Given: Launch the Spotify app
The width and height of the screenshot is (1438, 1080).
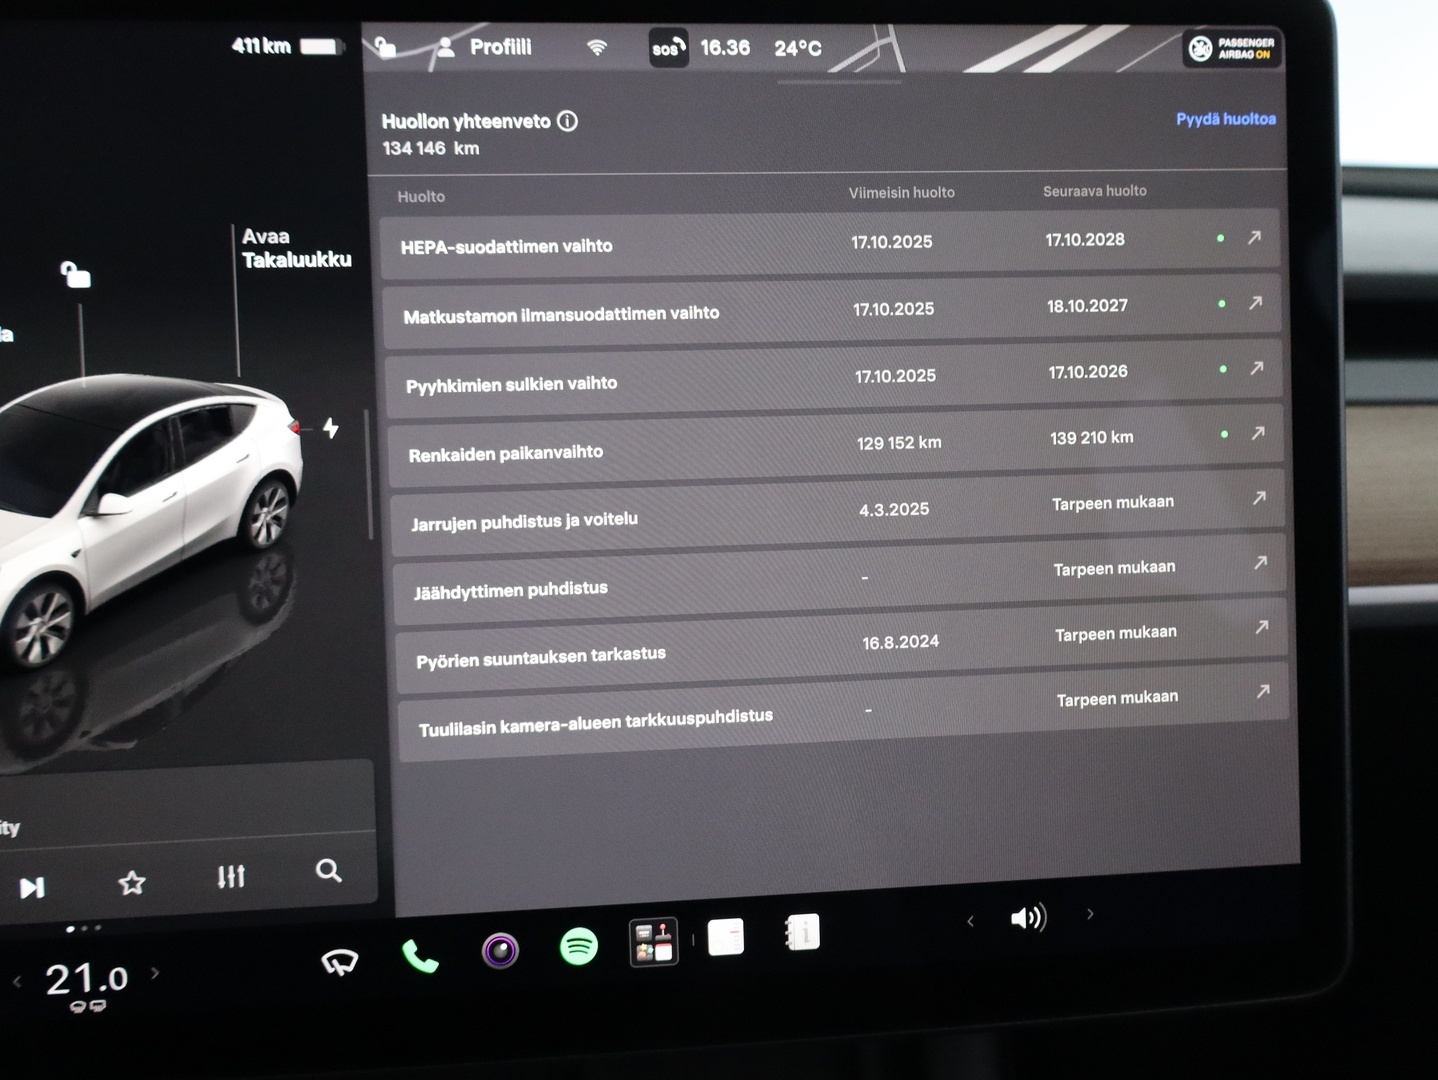Looking at the screenshot, I should coord(579,945).
